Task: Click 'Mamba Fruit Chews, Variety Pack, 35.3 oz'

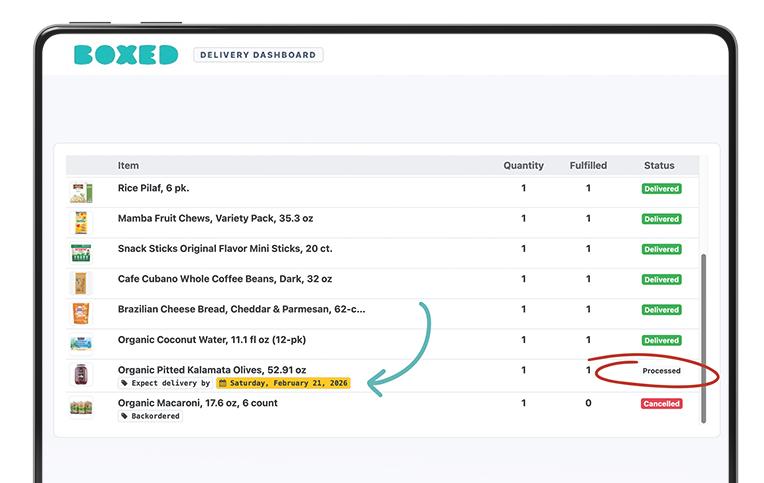Action: point(215,218)
